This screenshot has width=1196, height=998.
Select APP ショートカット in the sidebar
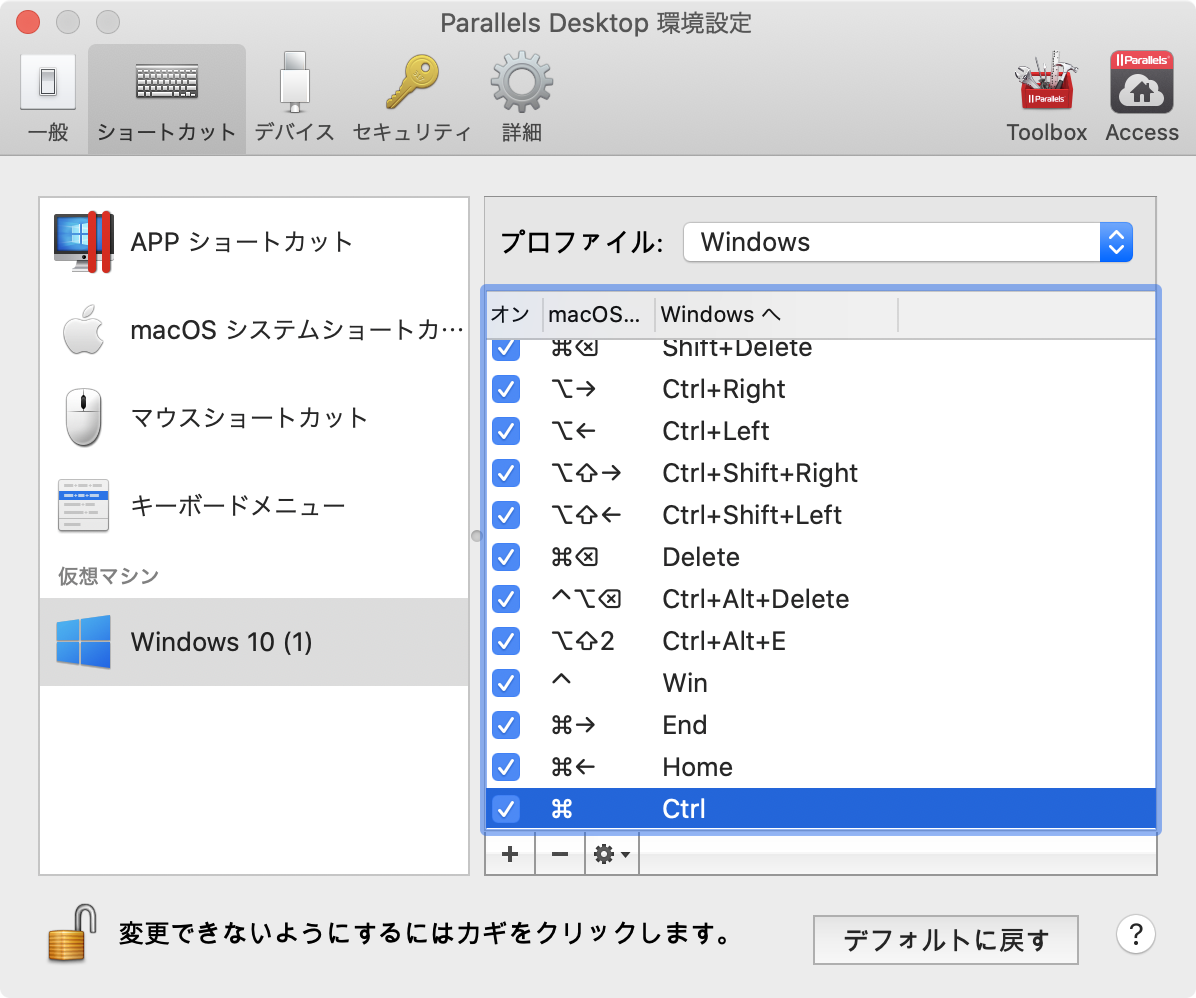click(x=254, y=242)
